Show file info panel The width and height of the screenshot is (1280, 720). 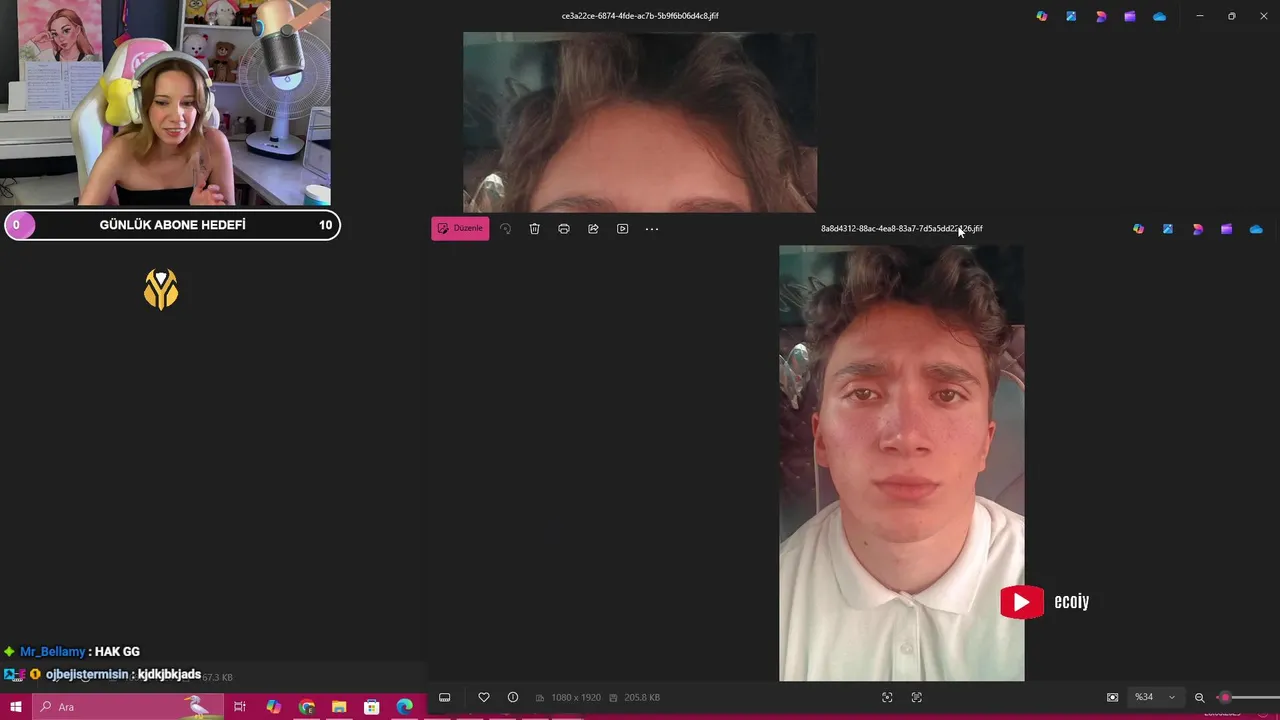coord(513,697)
